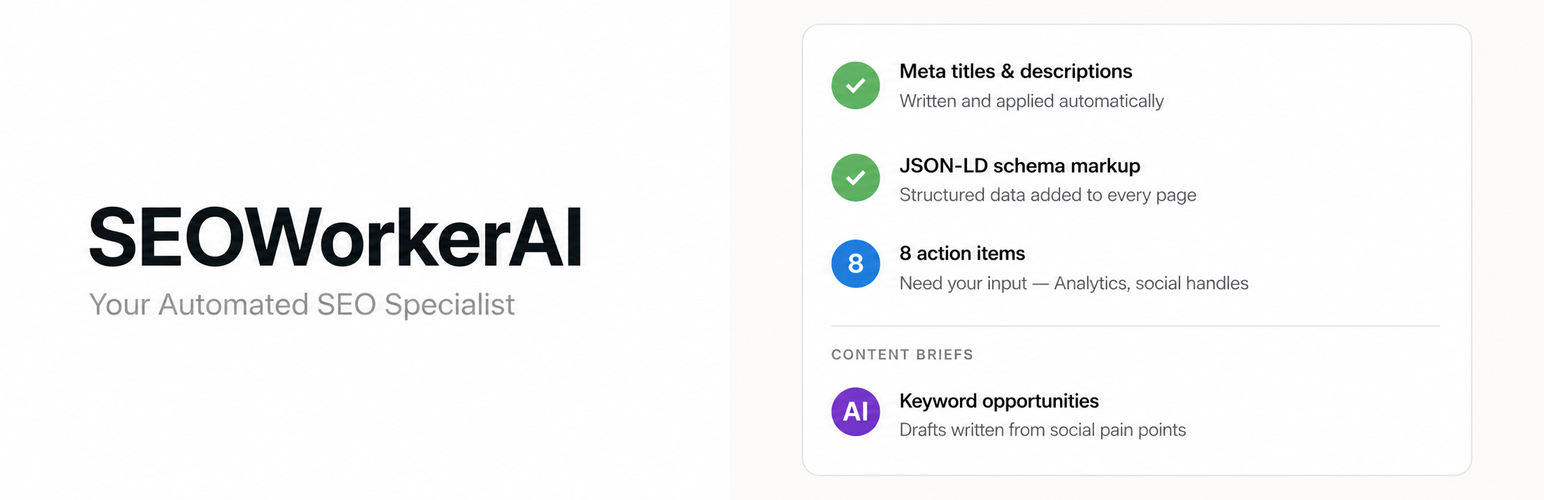
Task: Click the purple AI circle icon
Action: click(856, 412)
